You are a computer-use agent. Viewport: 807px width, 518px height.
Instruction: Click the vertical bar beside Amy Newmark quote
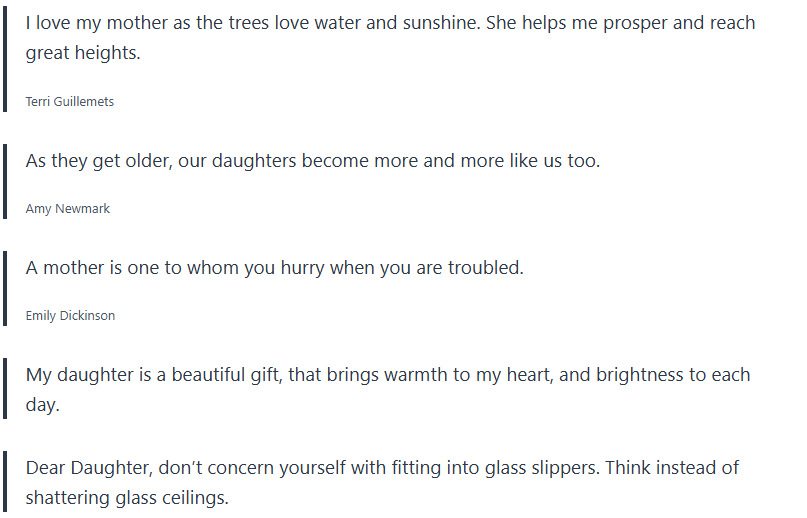click(x=4, y=181)
